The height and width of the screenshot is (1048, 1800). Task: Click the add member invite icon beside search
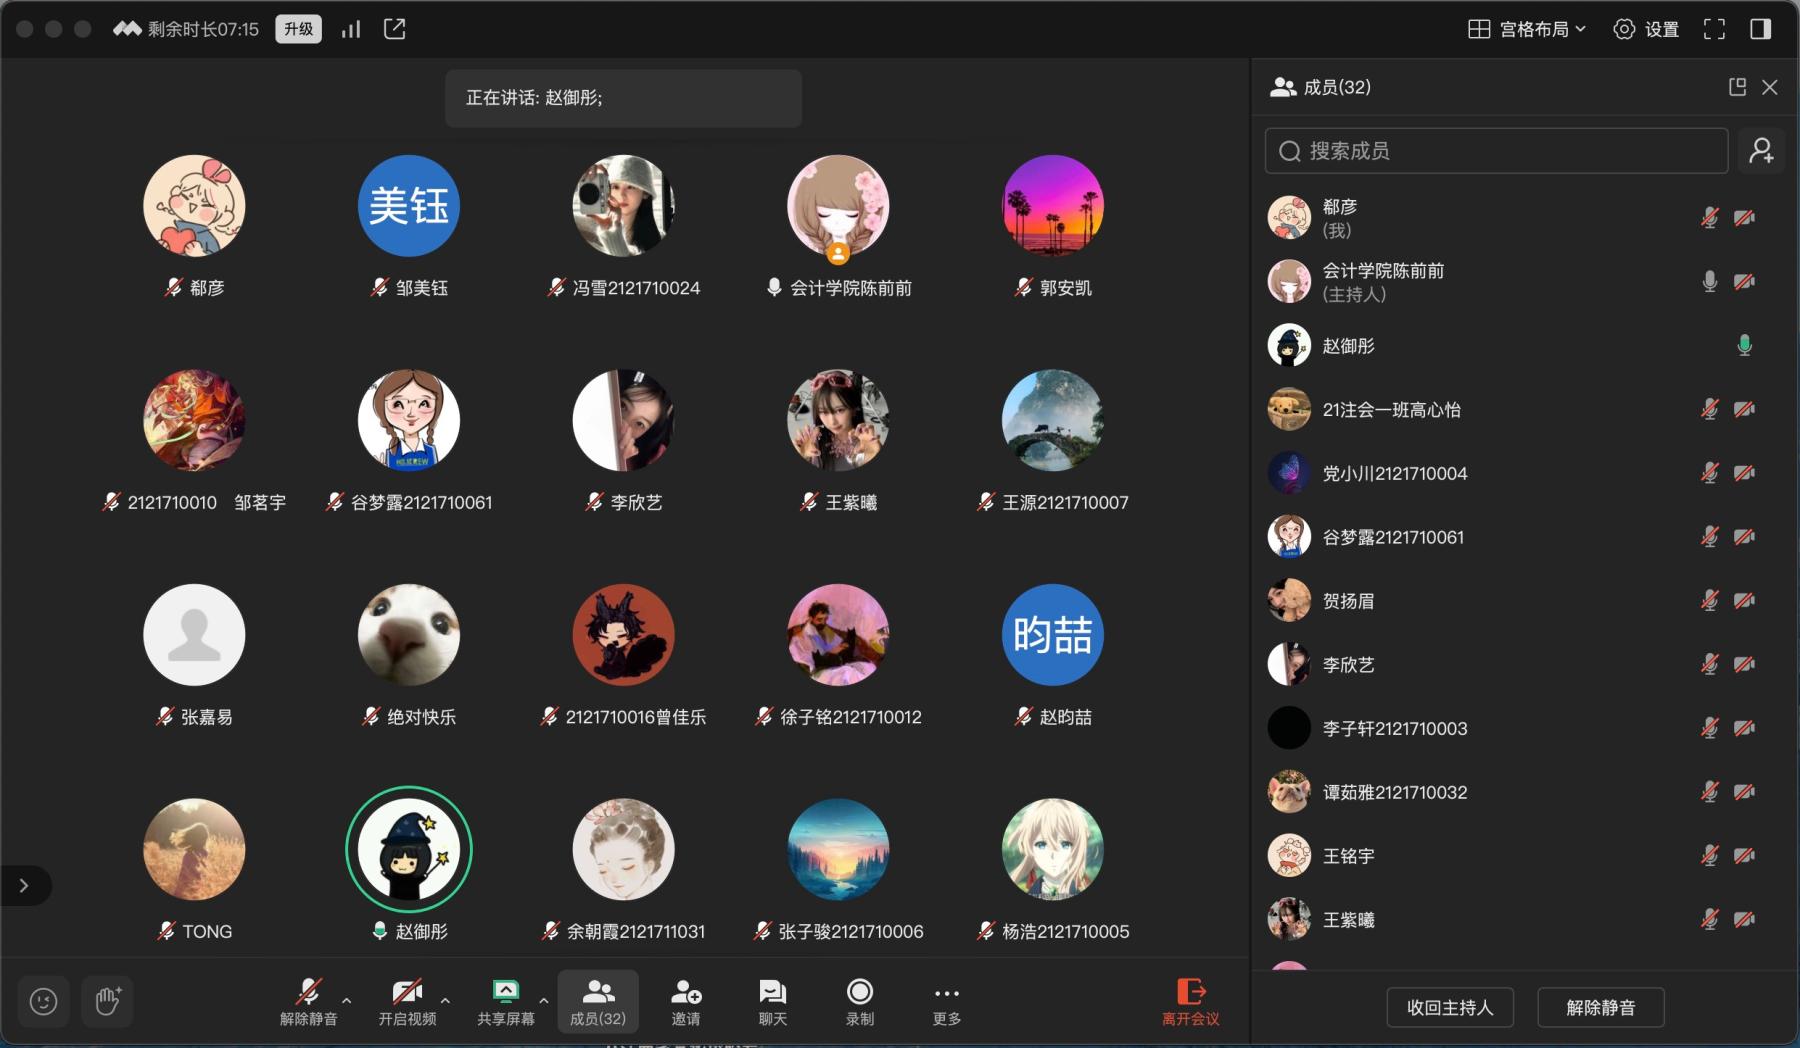(x=1761, y=151)
